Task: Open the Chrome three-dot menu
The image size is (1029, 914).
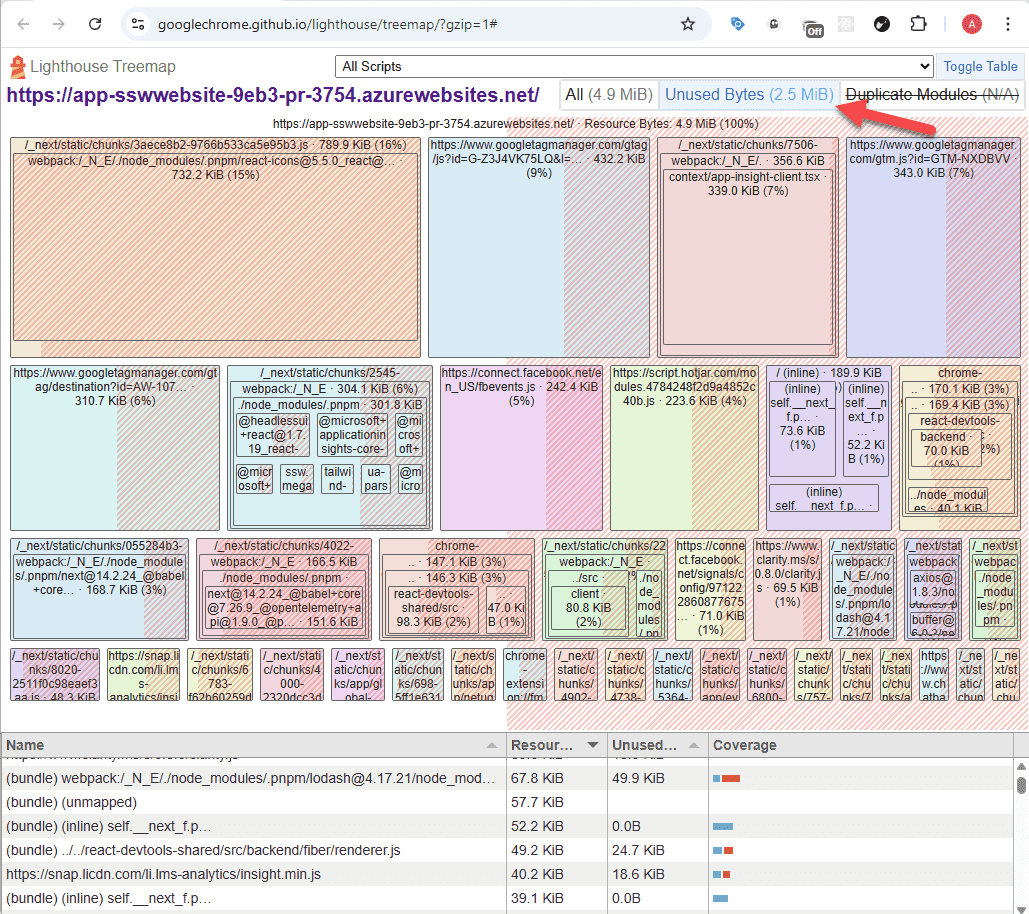Action: click(1009, 24)
